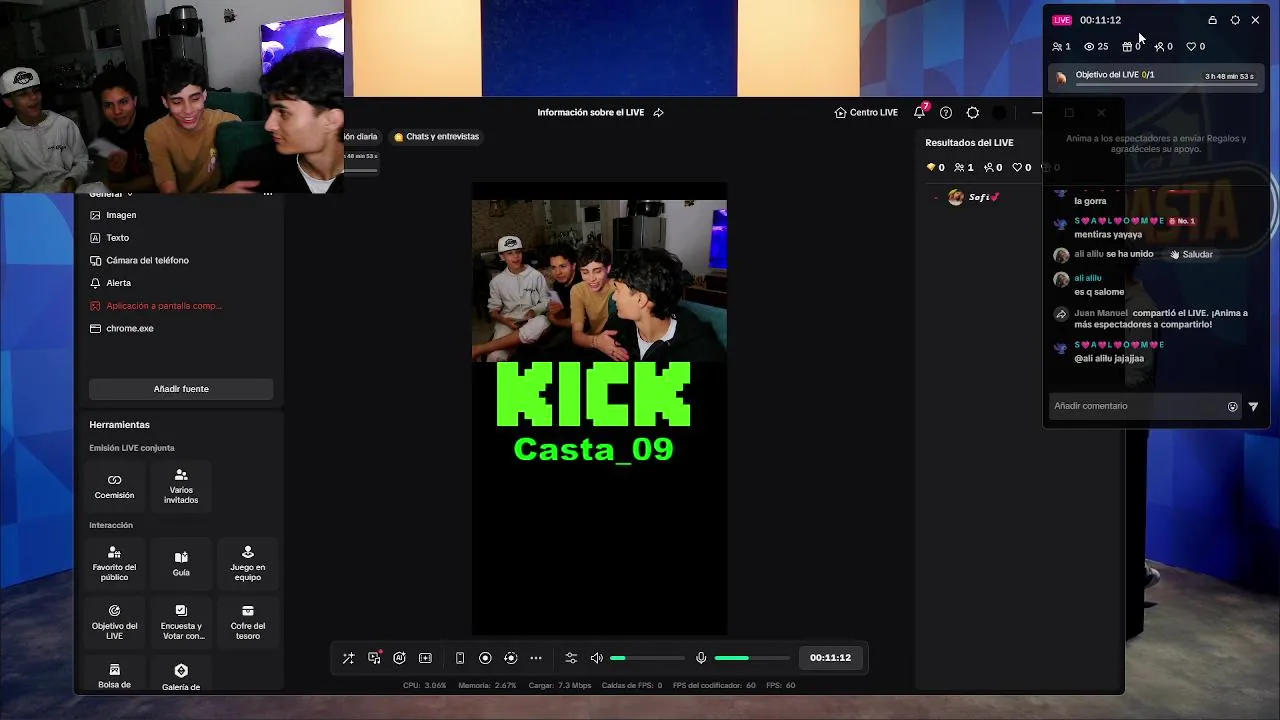Open sources panel three-dots menu
Screen dimensions: 1280x720
[267, 194]
